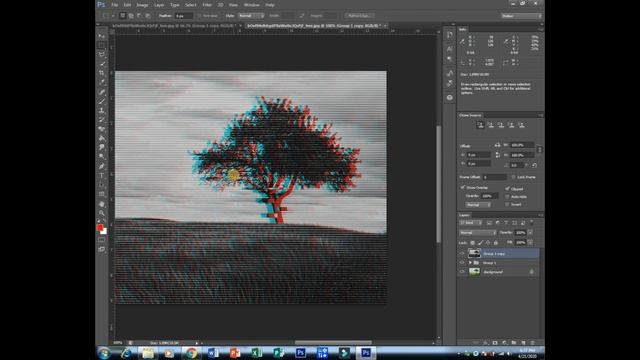Image resolution: width=640 pixels, height=360 pixels.
Task: Toggle Lock Frame checkbox
Action: pyautogui.click(x=514, y=177)
